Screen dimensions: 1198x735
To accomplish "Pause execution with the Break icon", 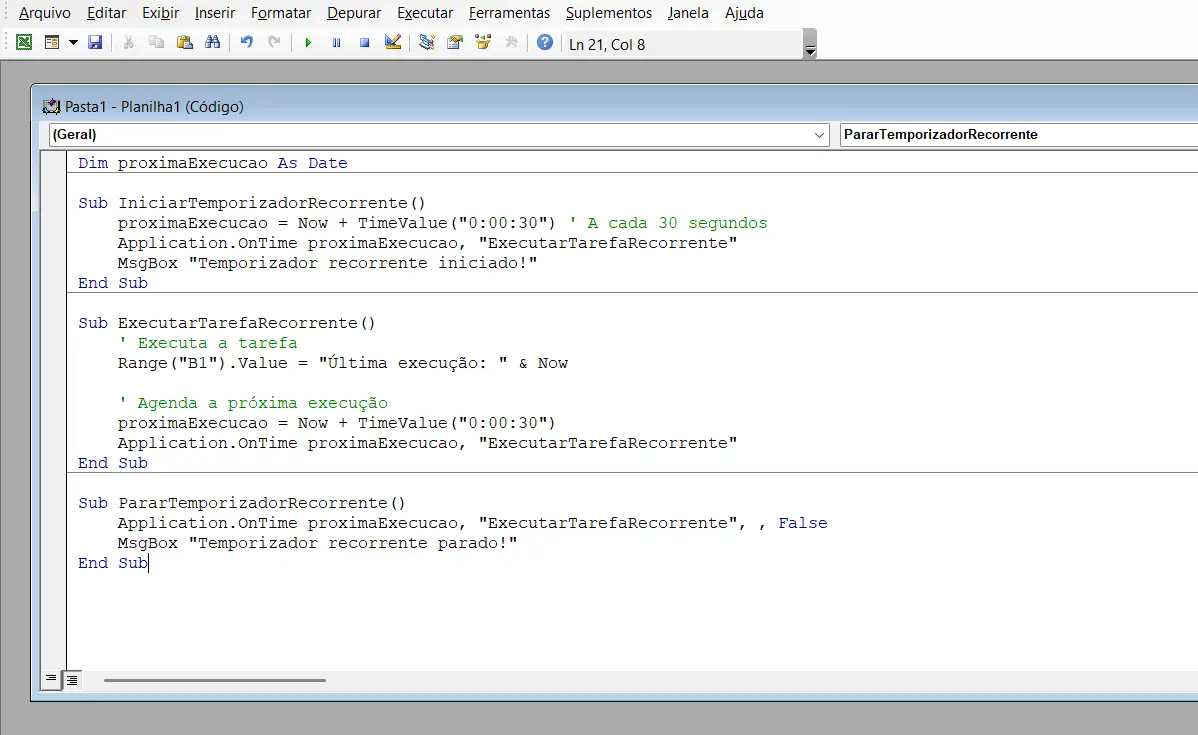I will click(336, 43).
